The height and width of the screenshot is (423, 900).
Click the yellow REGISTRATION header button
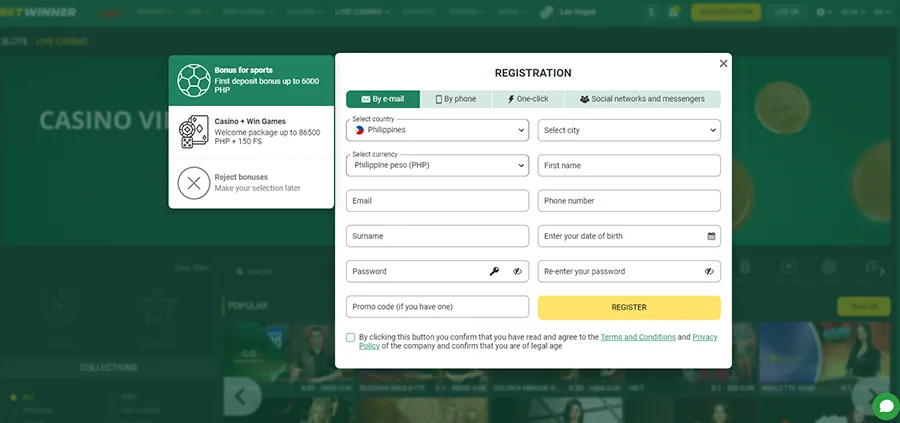(x=726, y=12)
